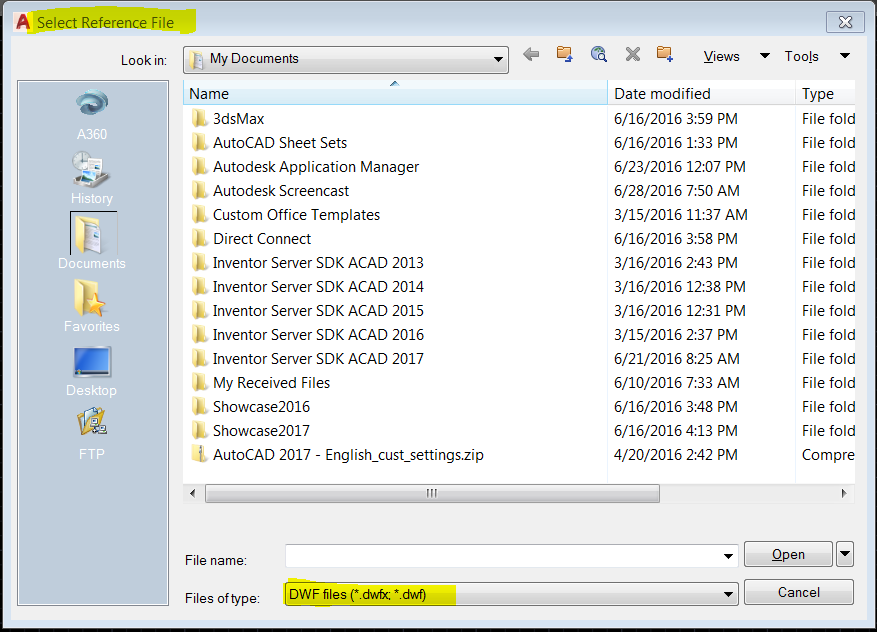Go up one folder level icon

coord(564,55)
